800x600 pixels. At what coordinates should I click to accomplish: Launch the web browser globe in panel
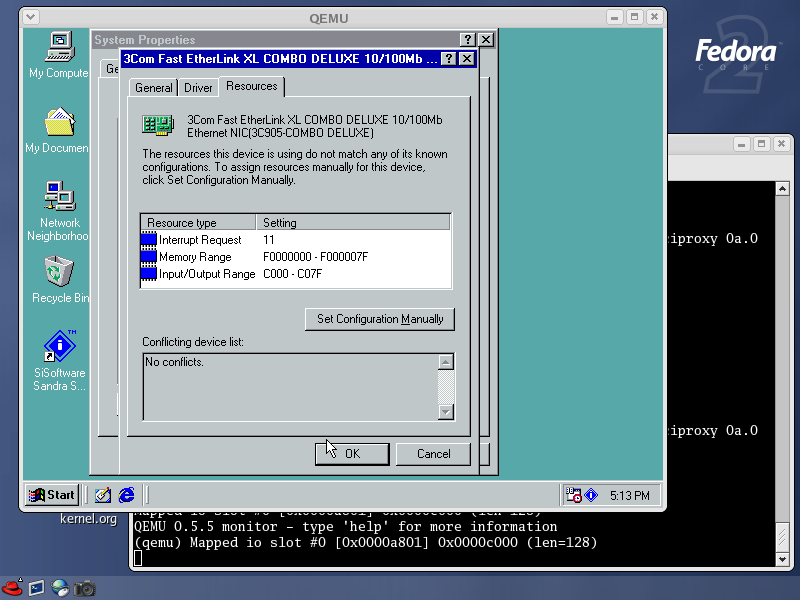(60, 588)
